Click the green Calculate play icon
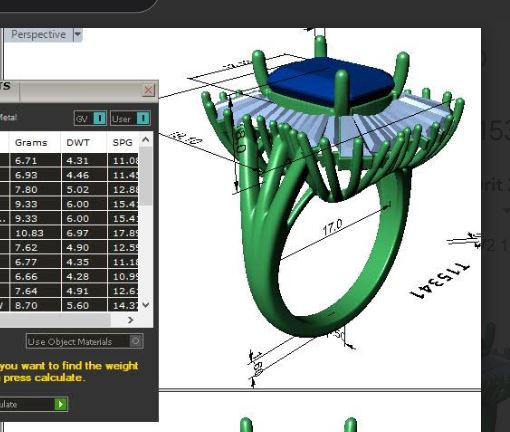The height and width of the screenshot is (432, 510). [61, 404]
